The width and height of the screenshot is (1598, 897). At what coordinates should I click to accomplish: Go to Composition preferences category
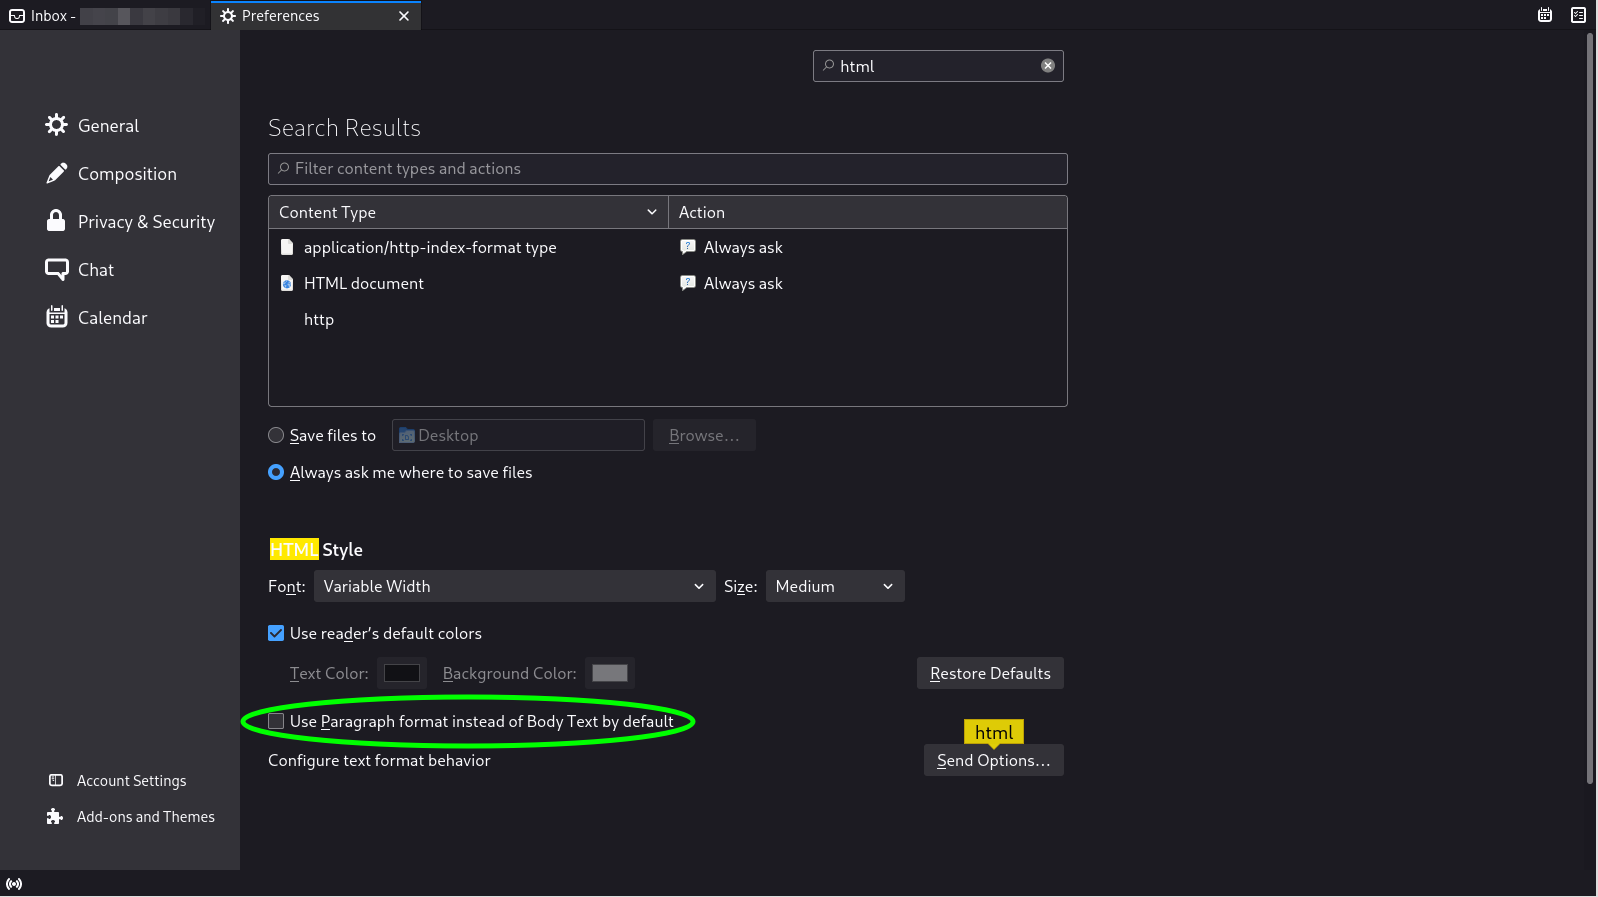pos(127,173)
